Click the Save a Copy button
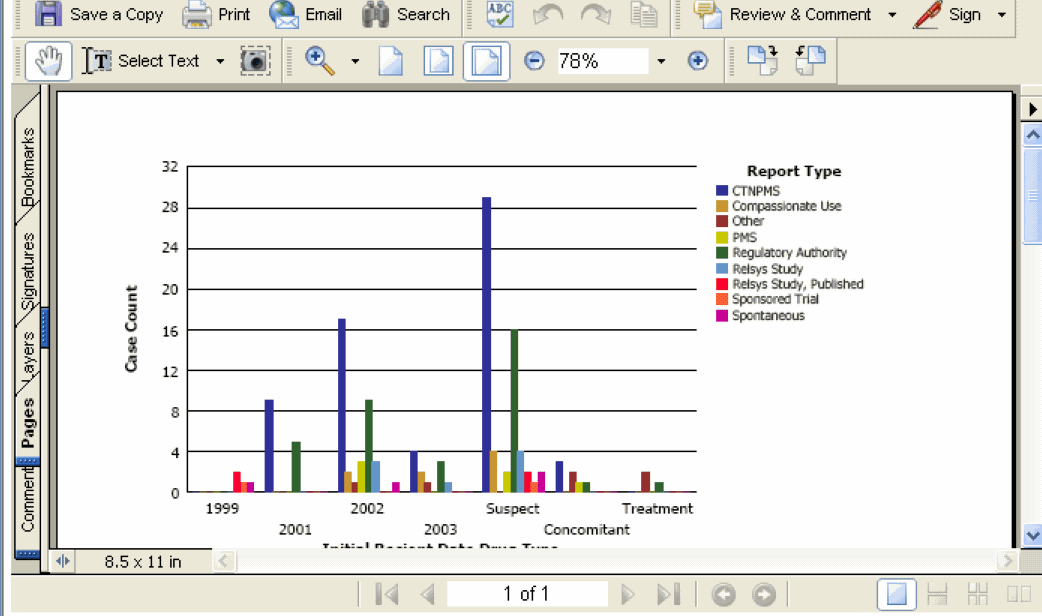The width and height of the screenshot is (1042, 616). pyautogui.click(x=98, y=14)
